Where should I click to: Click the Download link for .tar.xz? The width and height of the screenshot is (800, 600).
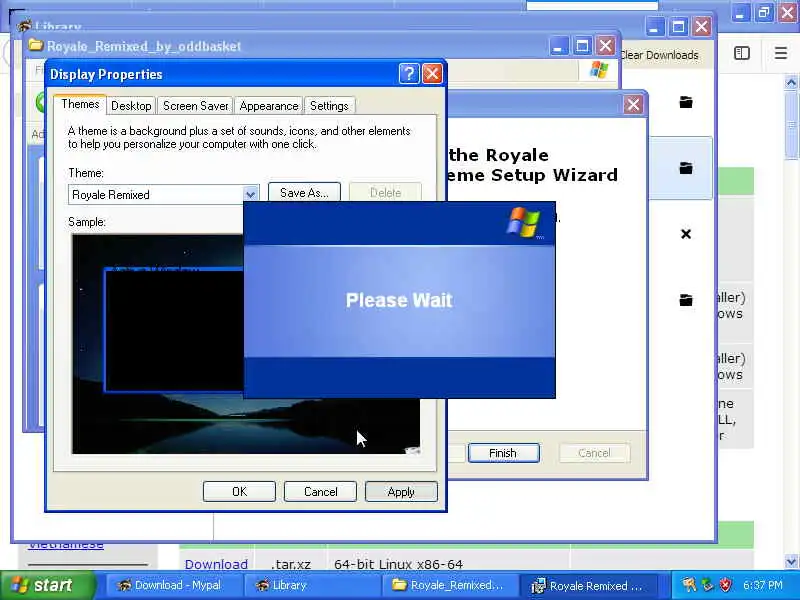(x=216, y=564)
